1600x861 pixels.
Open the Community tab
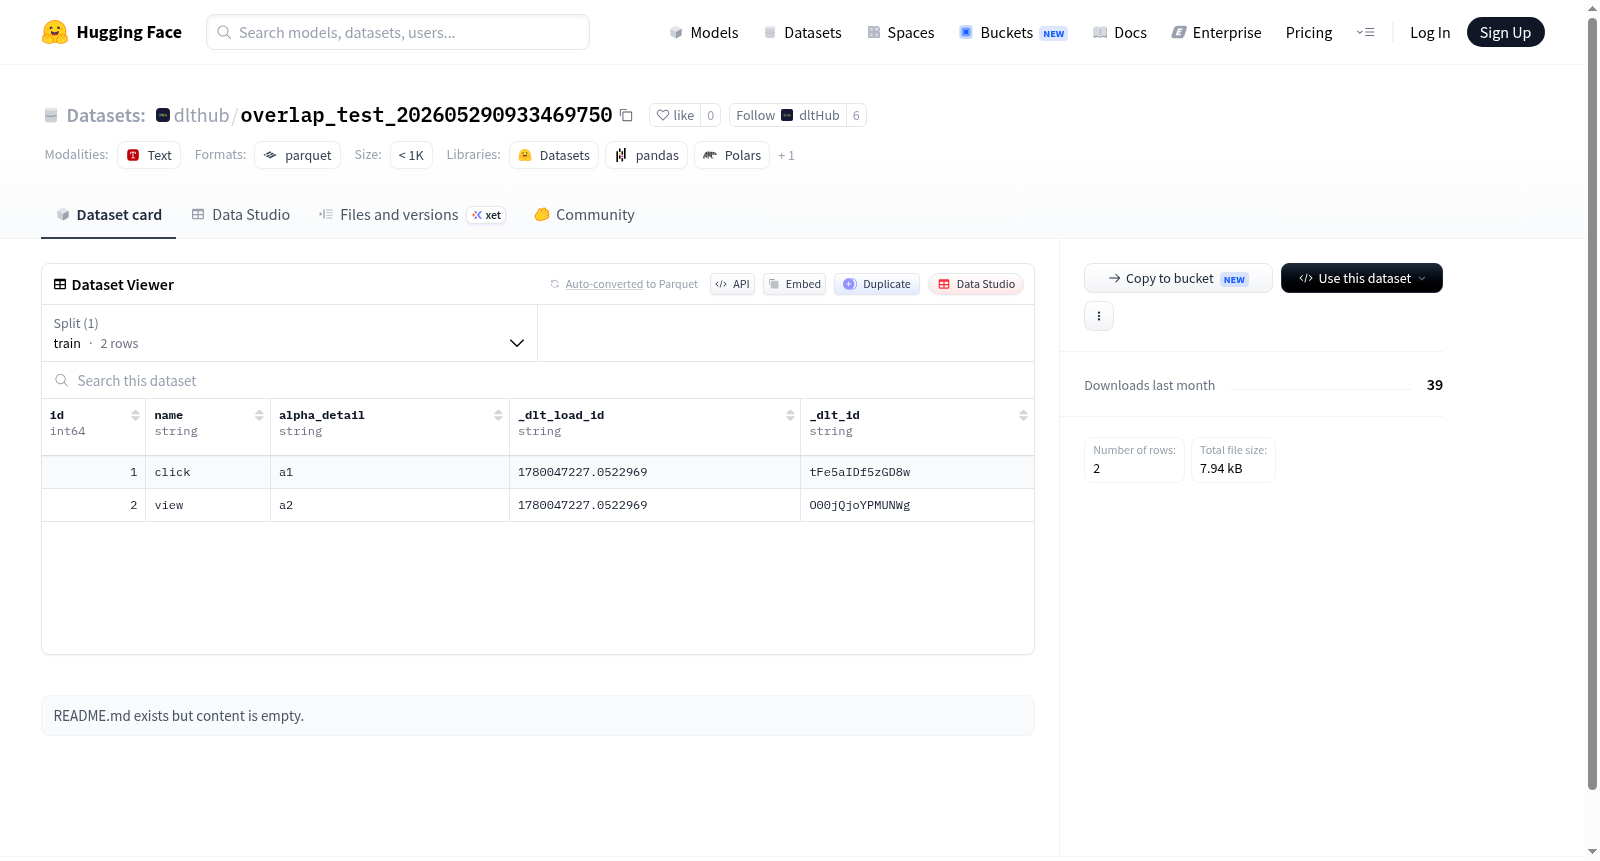click(x=584, y=215)
